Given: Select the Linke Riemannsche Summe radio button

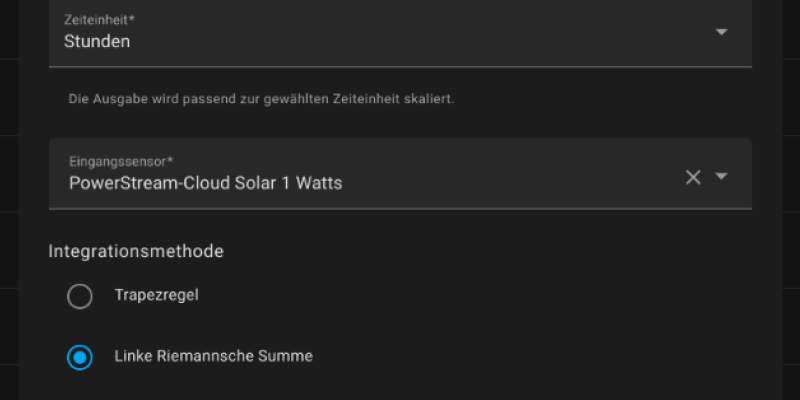Looking at the screenshot, I should pyautogui.click(x=80, y=357).
